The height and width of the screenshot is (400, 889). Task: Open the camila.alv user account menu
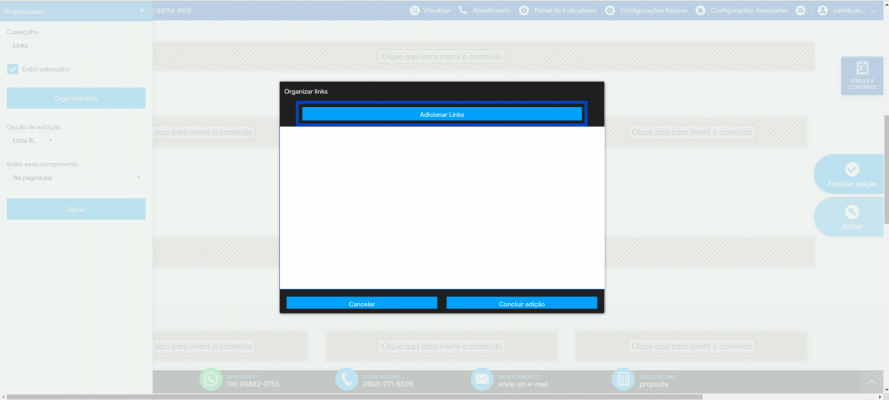pyautogui.click(x=848, y=11)
